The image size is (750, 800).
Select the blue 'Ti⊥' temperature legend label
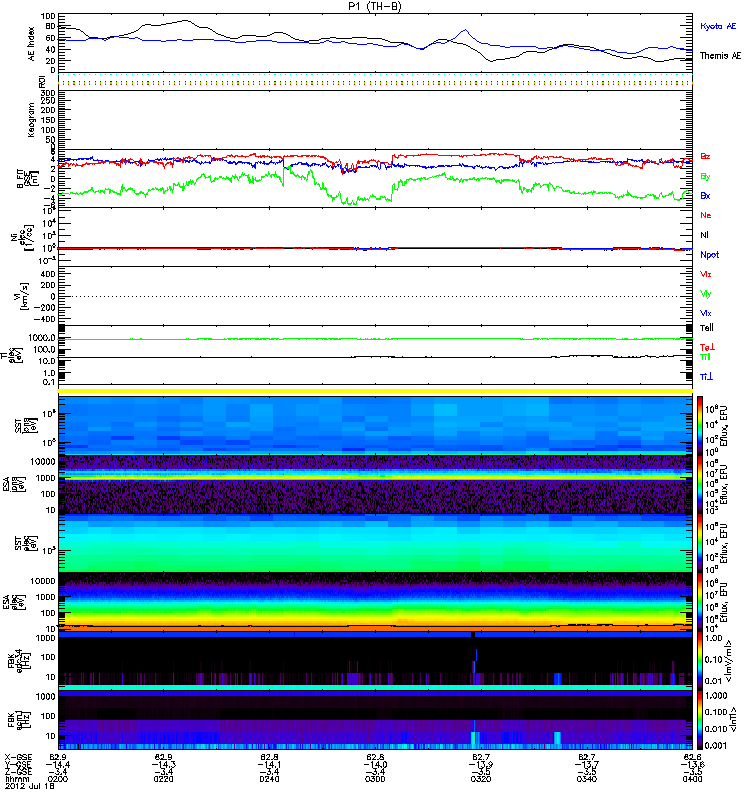pos(706,377)
